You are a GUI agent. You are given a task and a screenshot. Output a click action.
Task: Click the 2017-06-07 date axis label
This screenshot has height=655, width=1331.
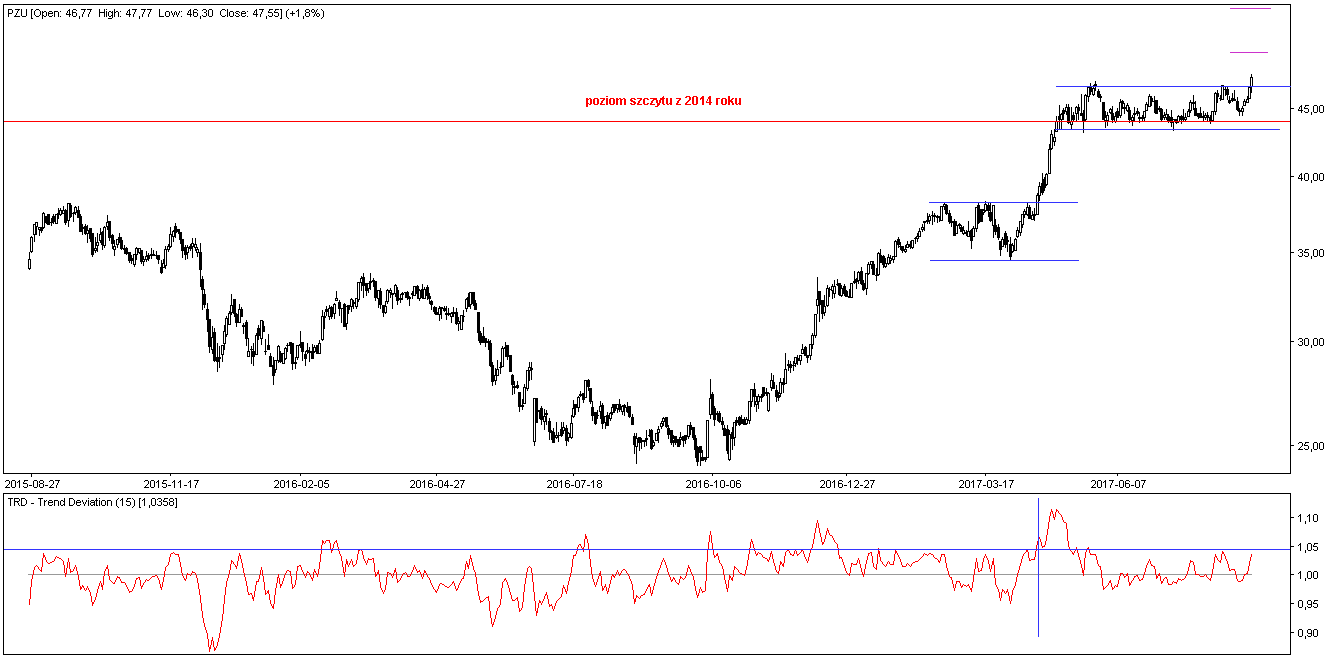click(x=1117, y=482)
